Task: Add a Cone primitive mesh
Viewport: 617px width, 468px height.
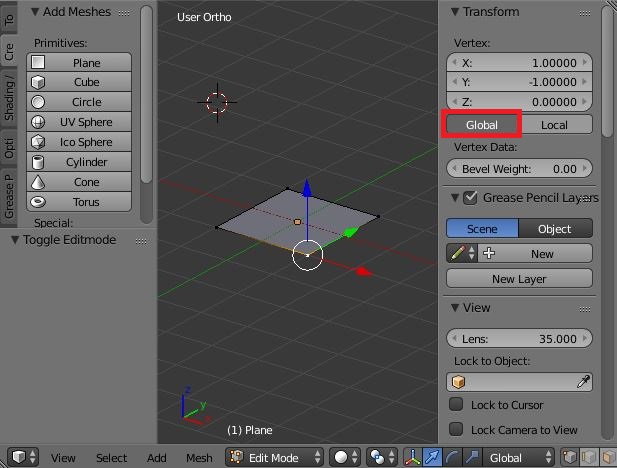Action: tap(79, 182)
